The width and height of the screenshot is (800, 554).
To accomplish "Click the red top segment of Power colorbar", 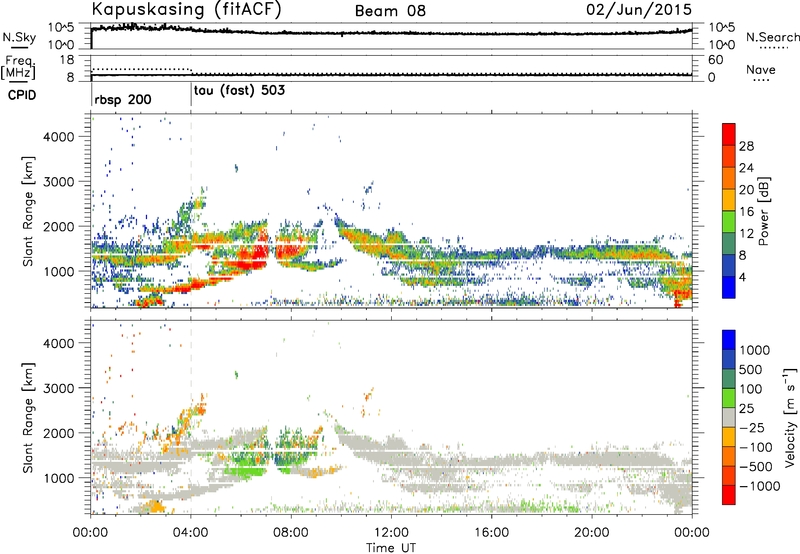I will click(729, 135).
